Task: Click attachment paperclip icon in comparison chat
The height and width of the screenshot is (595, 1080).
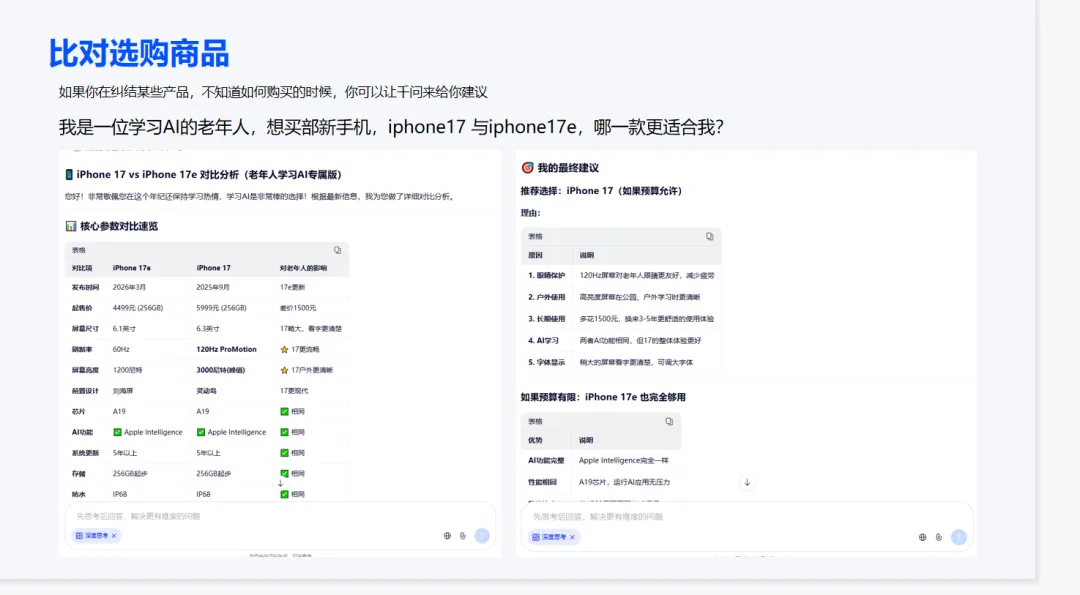Action: point(463,536)
